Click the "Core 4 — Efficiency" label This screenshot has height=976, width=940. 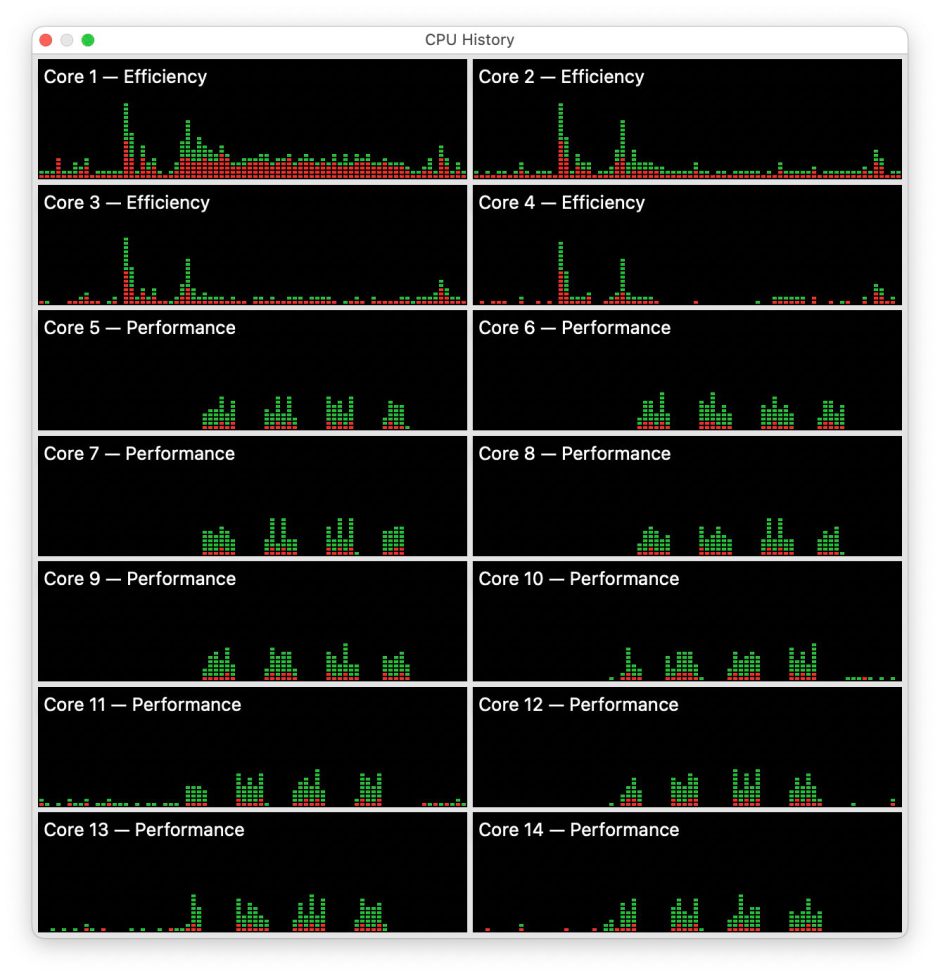coord(562,202)
